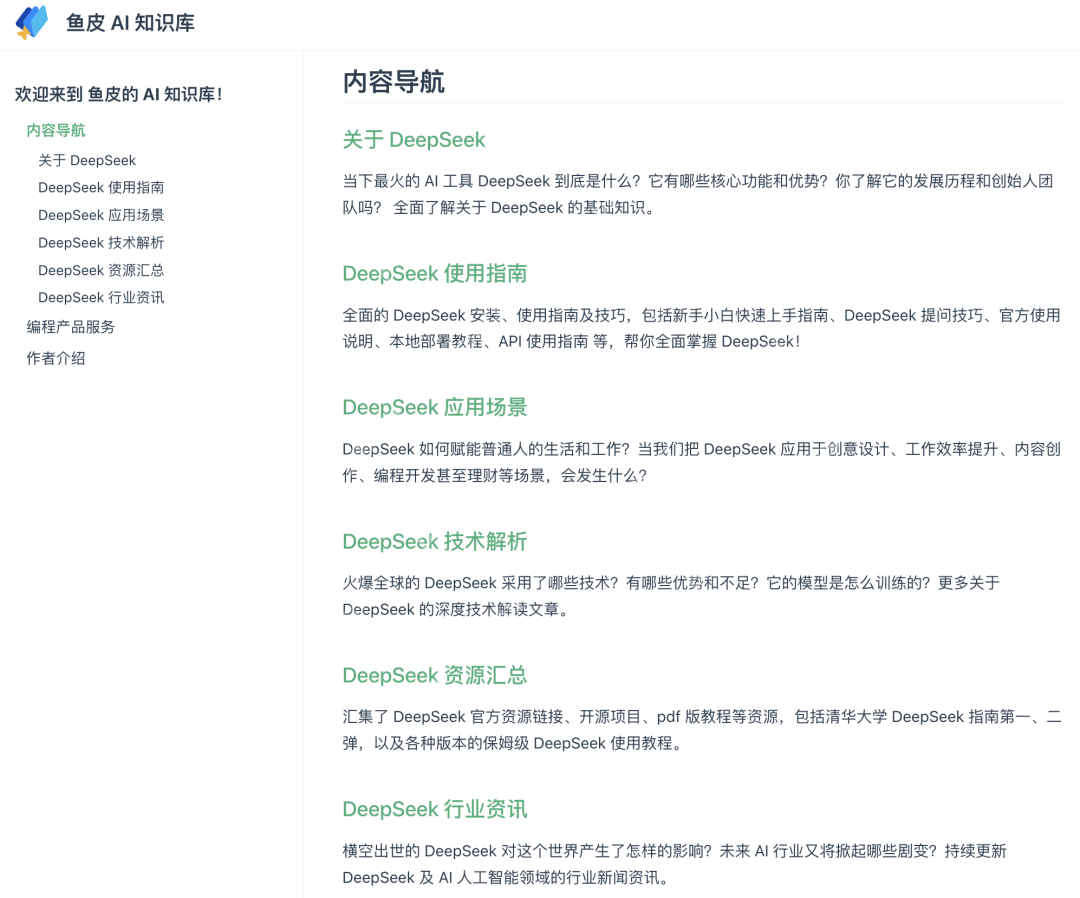Select DeepSeek 行业资讯 in the sidebar
The height and width of the screenshot is (898, 1080).
point(101,297)
